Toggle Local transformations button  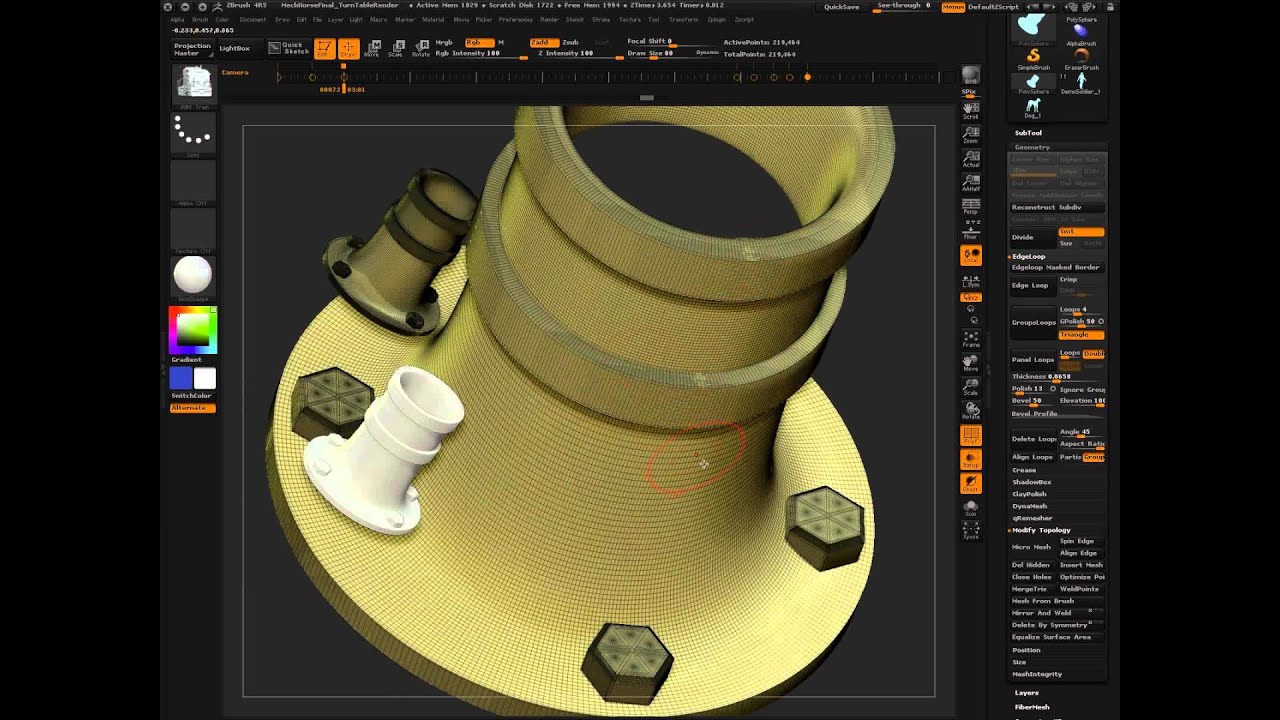coord(970,256)
